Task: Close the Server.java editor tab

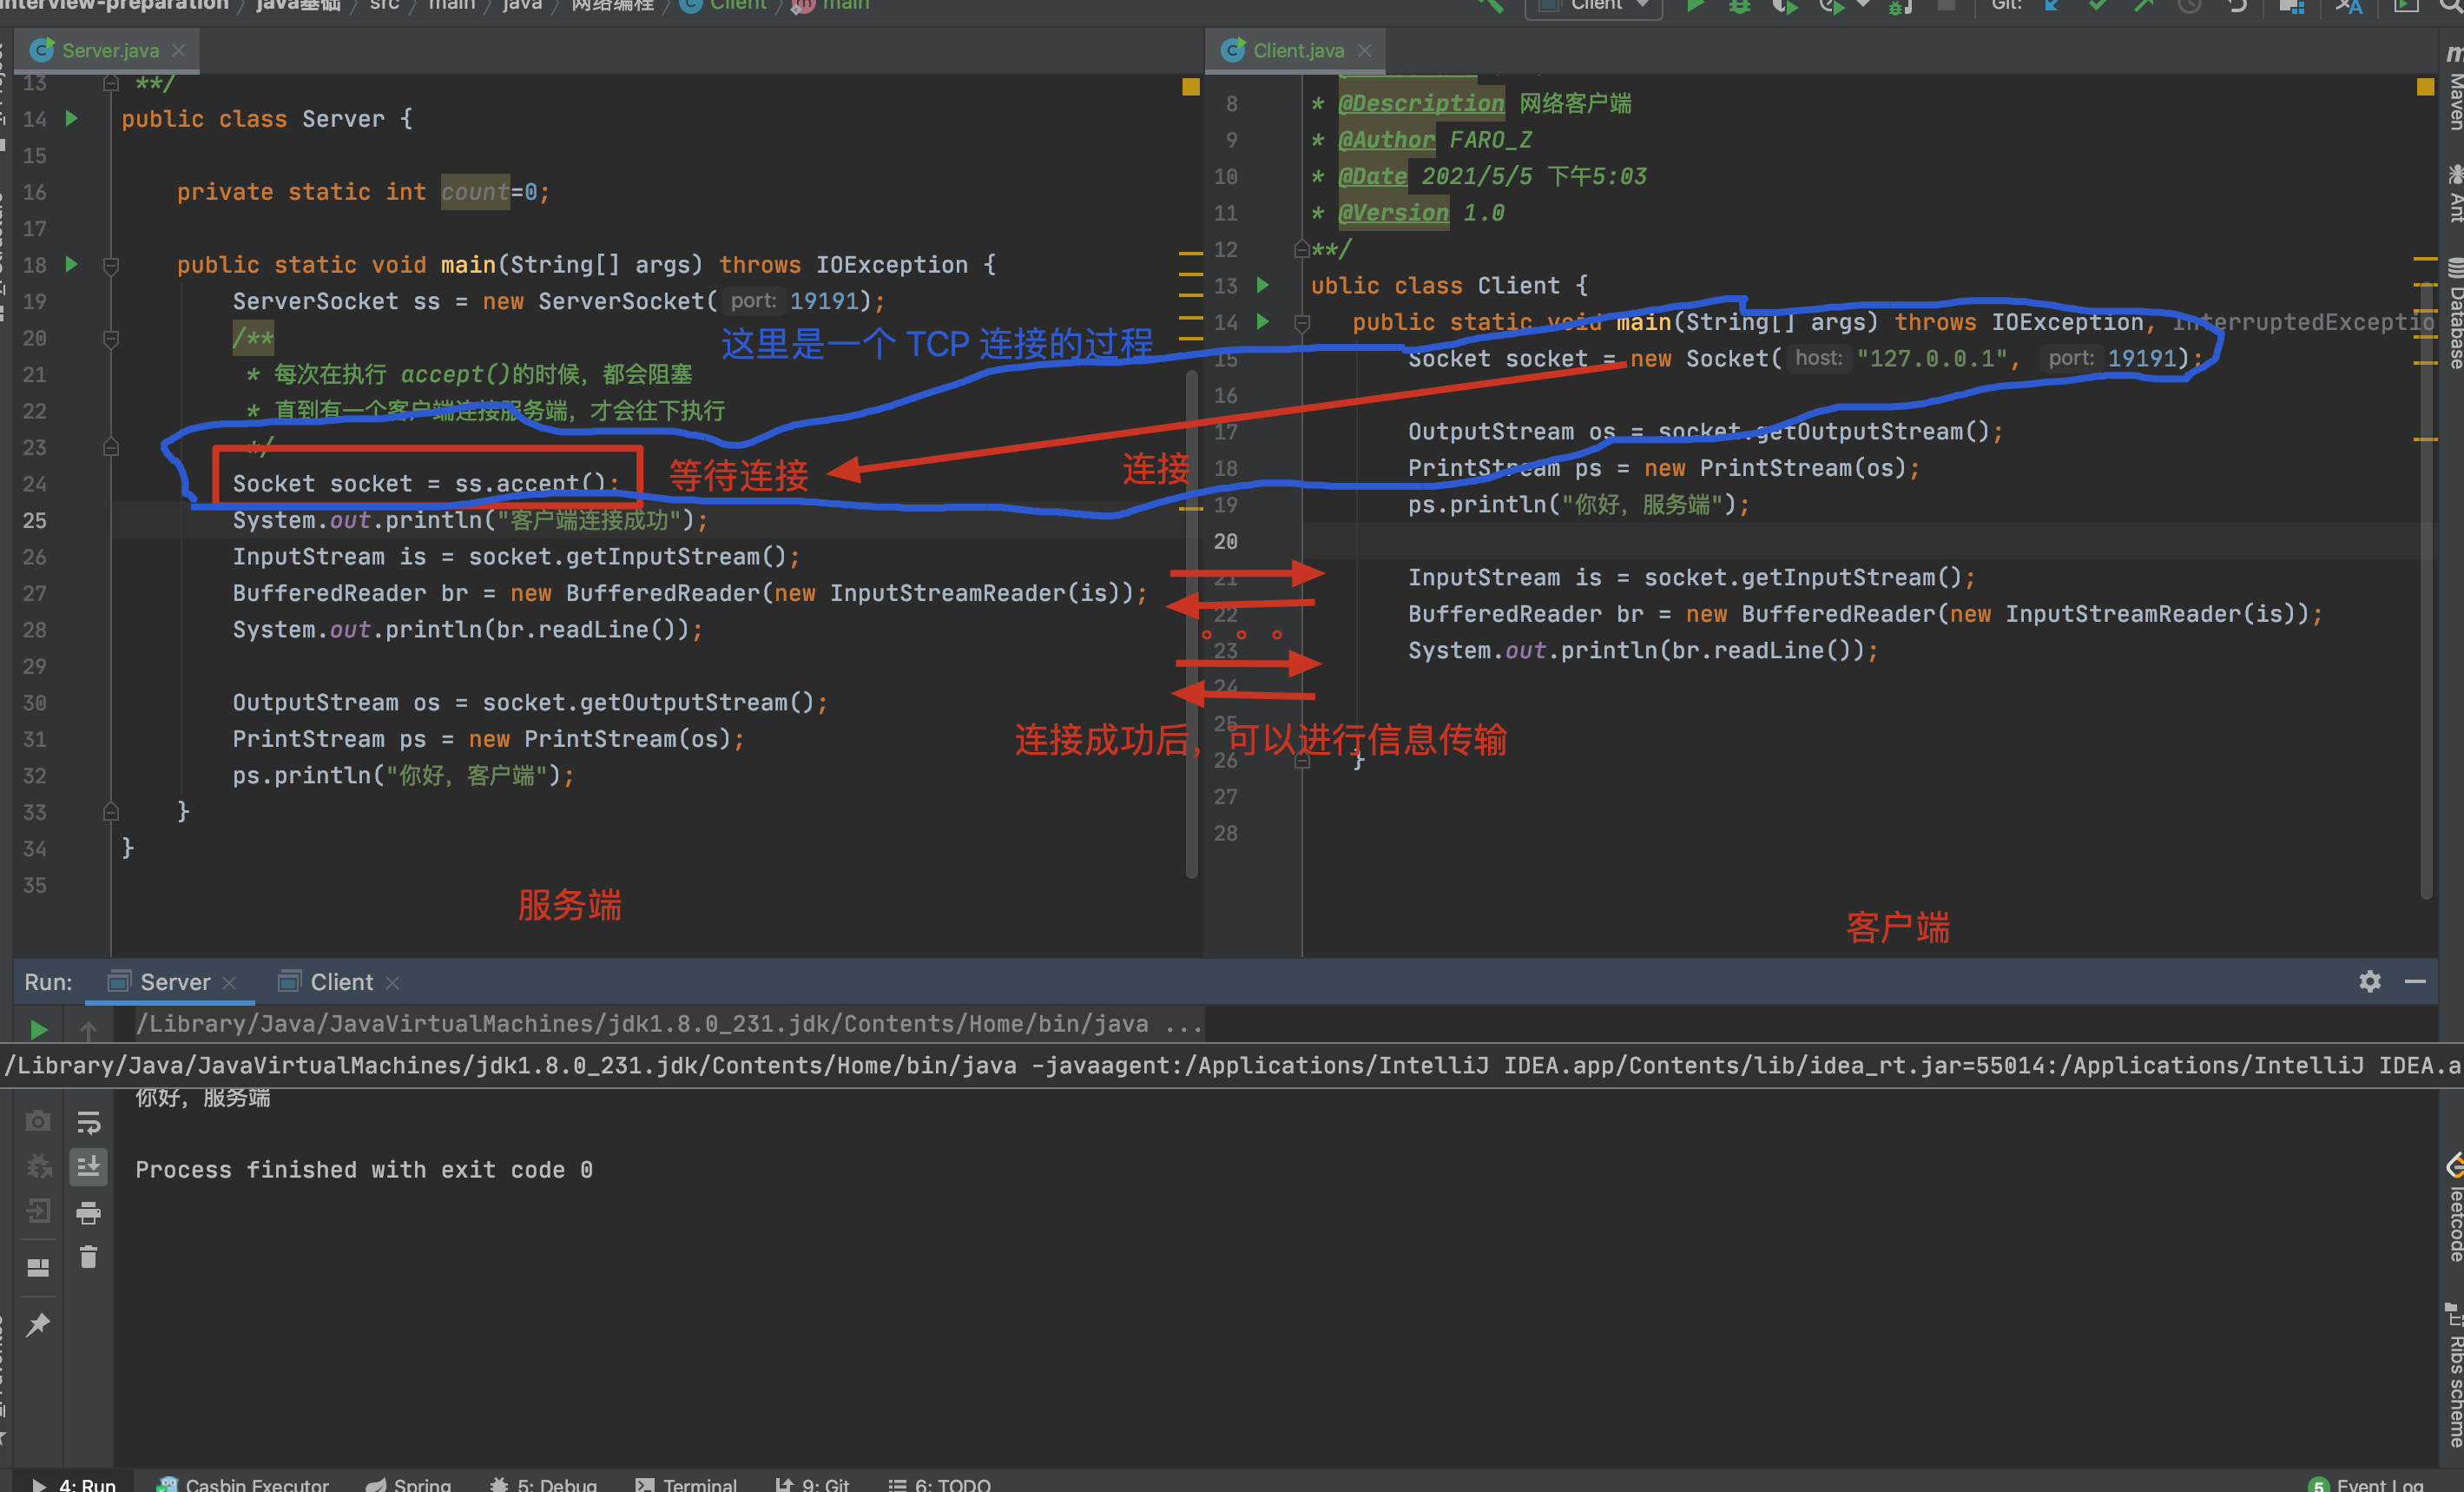Action: point(179,50)
